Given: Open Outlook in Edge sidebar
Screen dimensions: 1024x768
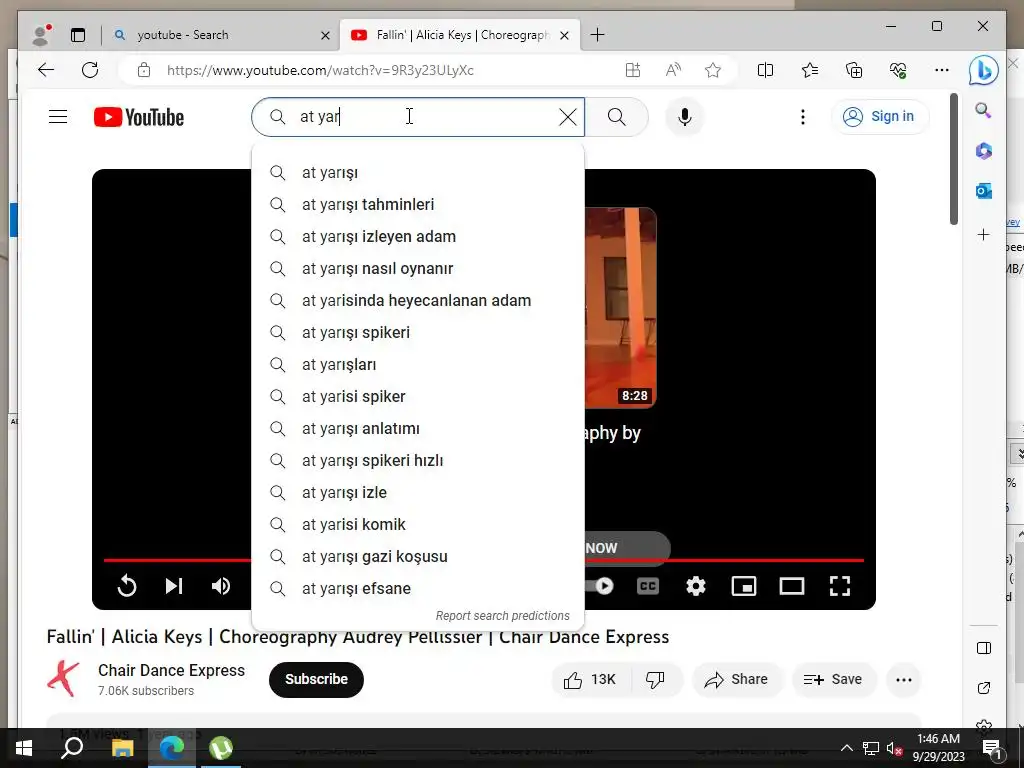Looking at the screenshot, I should pos(984,191).
